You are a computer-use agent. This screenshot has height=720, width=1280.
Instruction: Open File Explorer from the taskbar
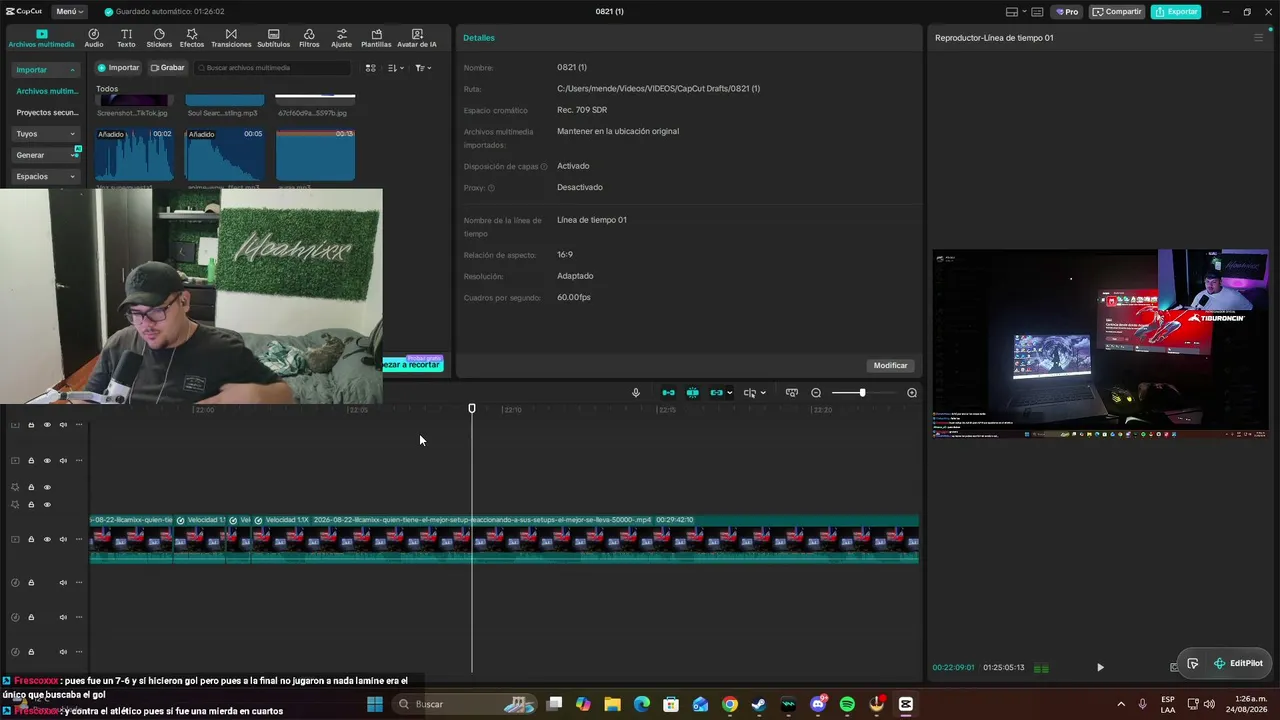coord(612,704)
